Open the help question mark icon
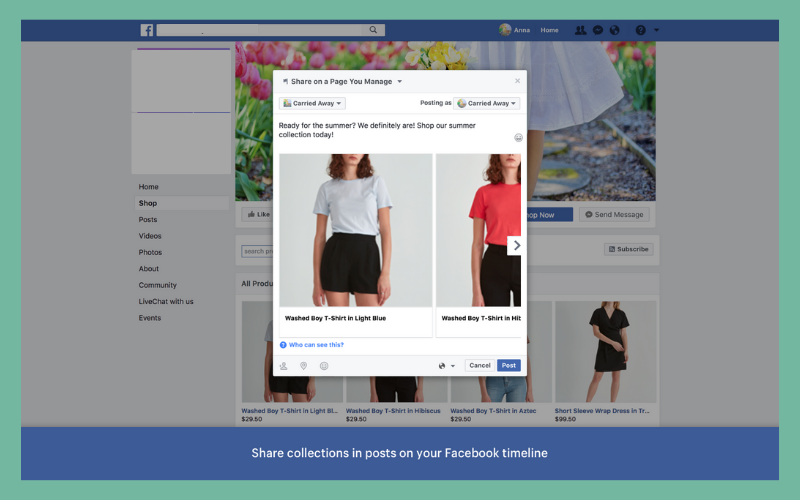 (x=640, y=30)
